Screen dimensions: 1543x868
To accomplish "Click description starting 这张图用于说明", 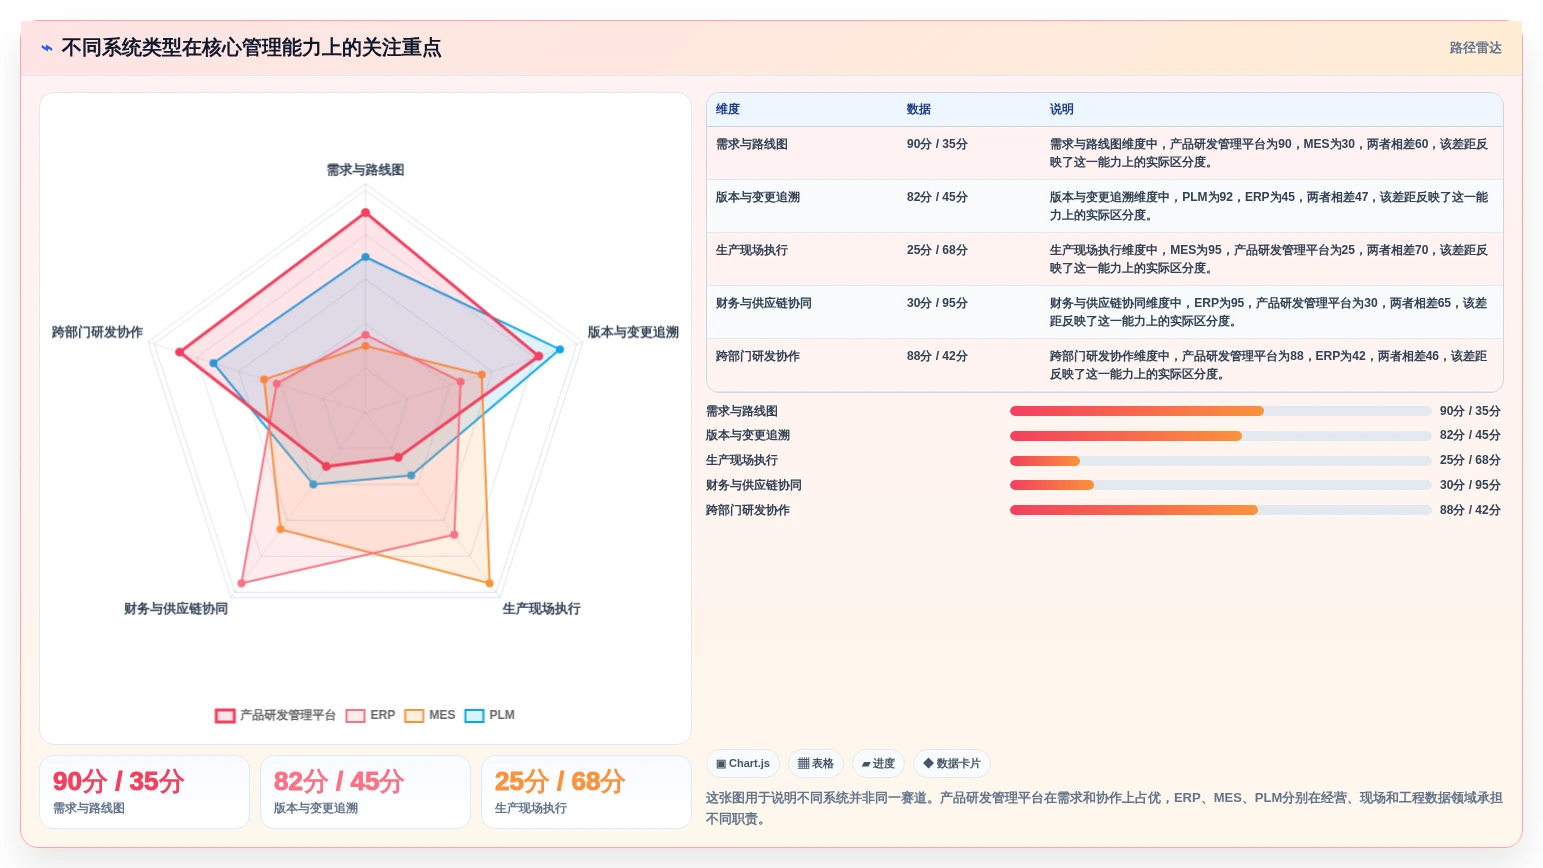I will tap(1104, 808).
